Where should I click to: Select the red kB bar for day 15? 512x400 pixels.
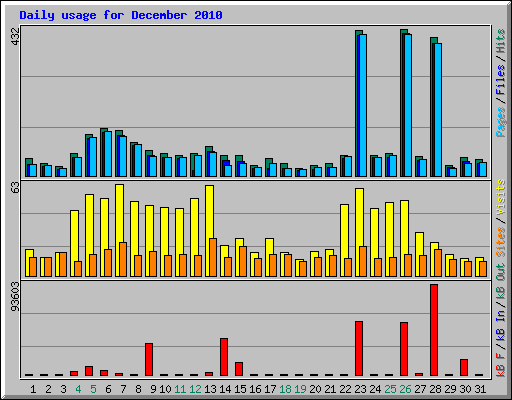point(239,369)
